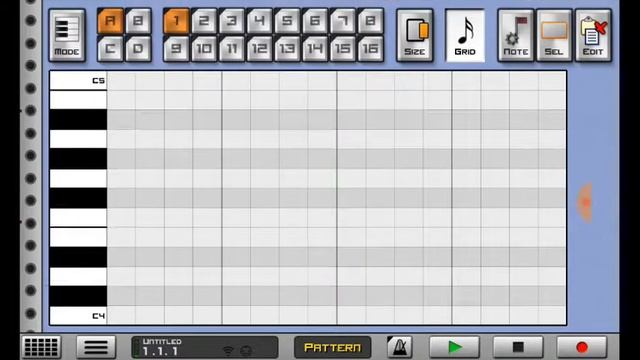The width and height of the screenshot is (640, 360).
Task: Select pattern slot 8
Action: click(x=371, y=21)
